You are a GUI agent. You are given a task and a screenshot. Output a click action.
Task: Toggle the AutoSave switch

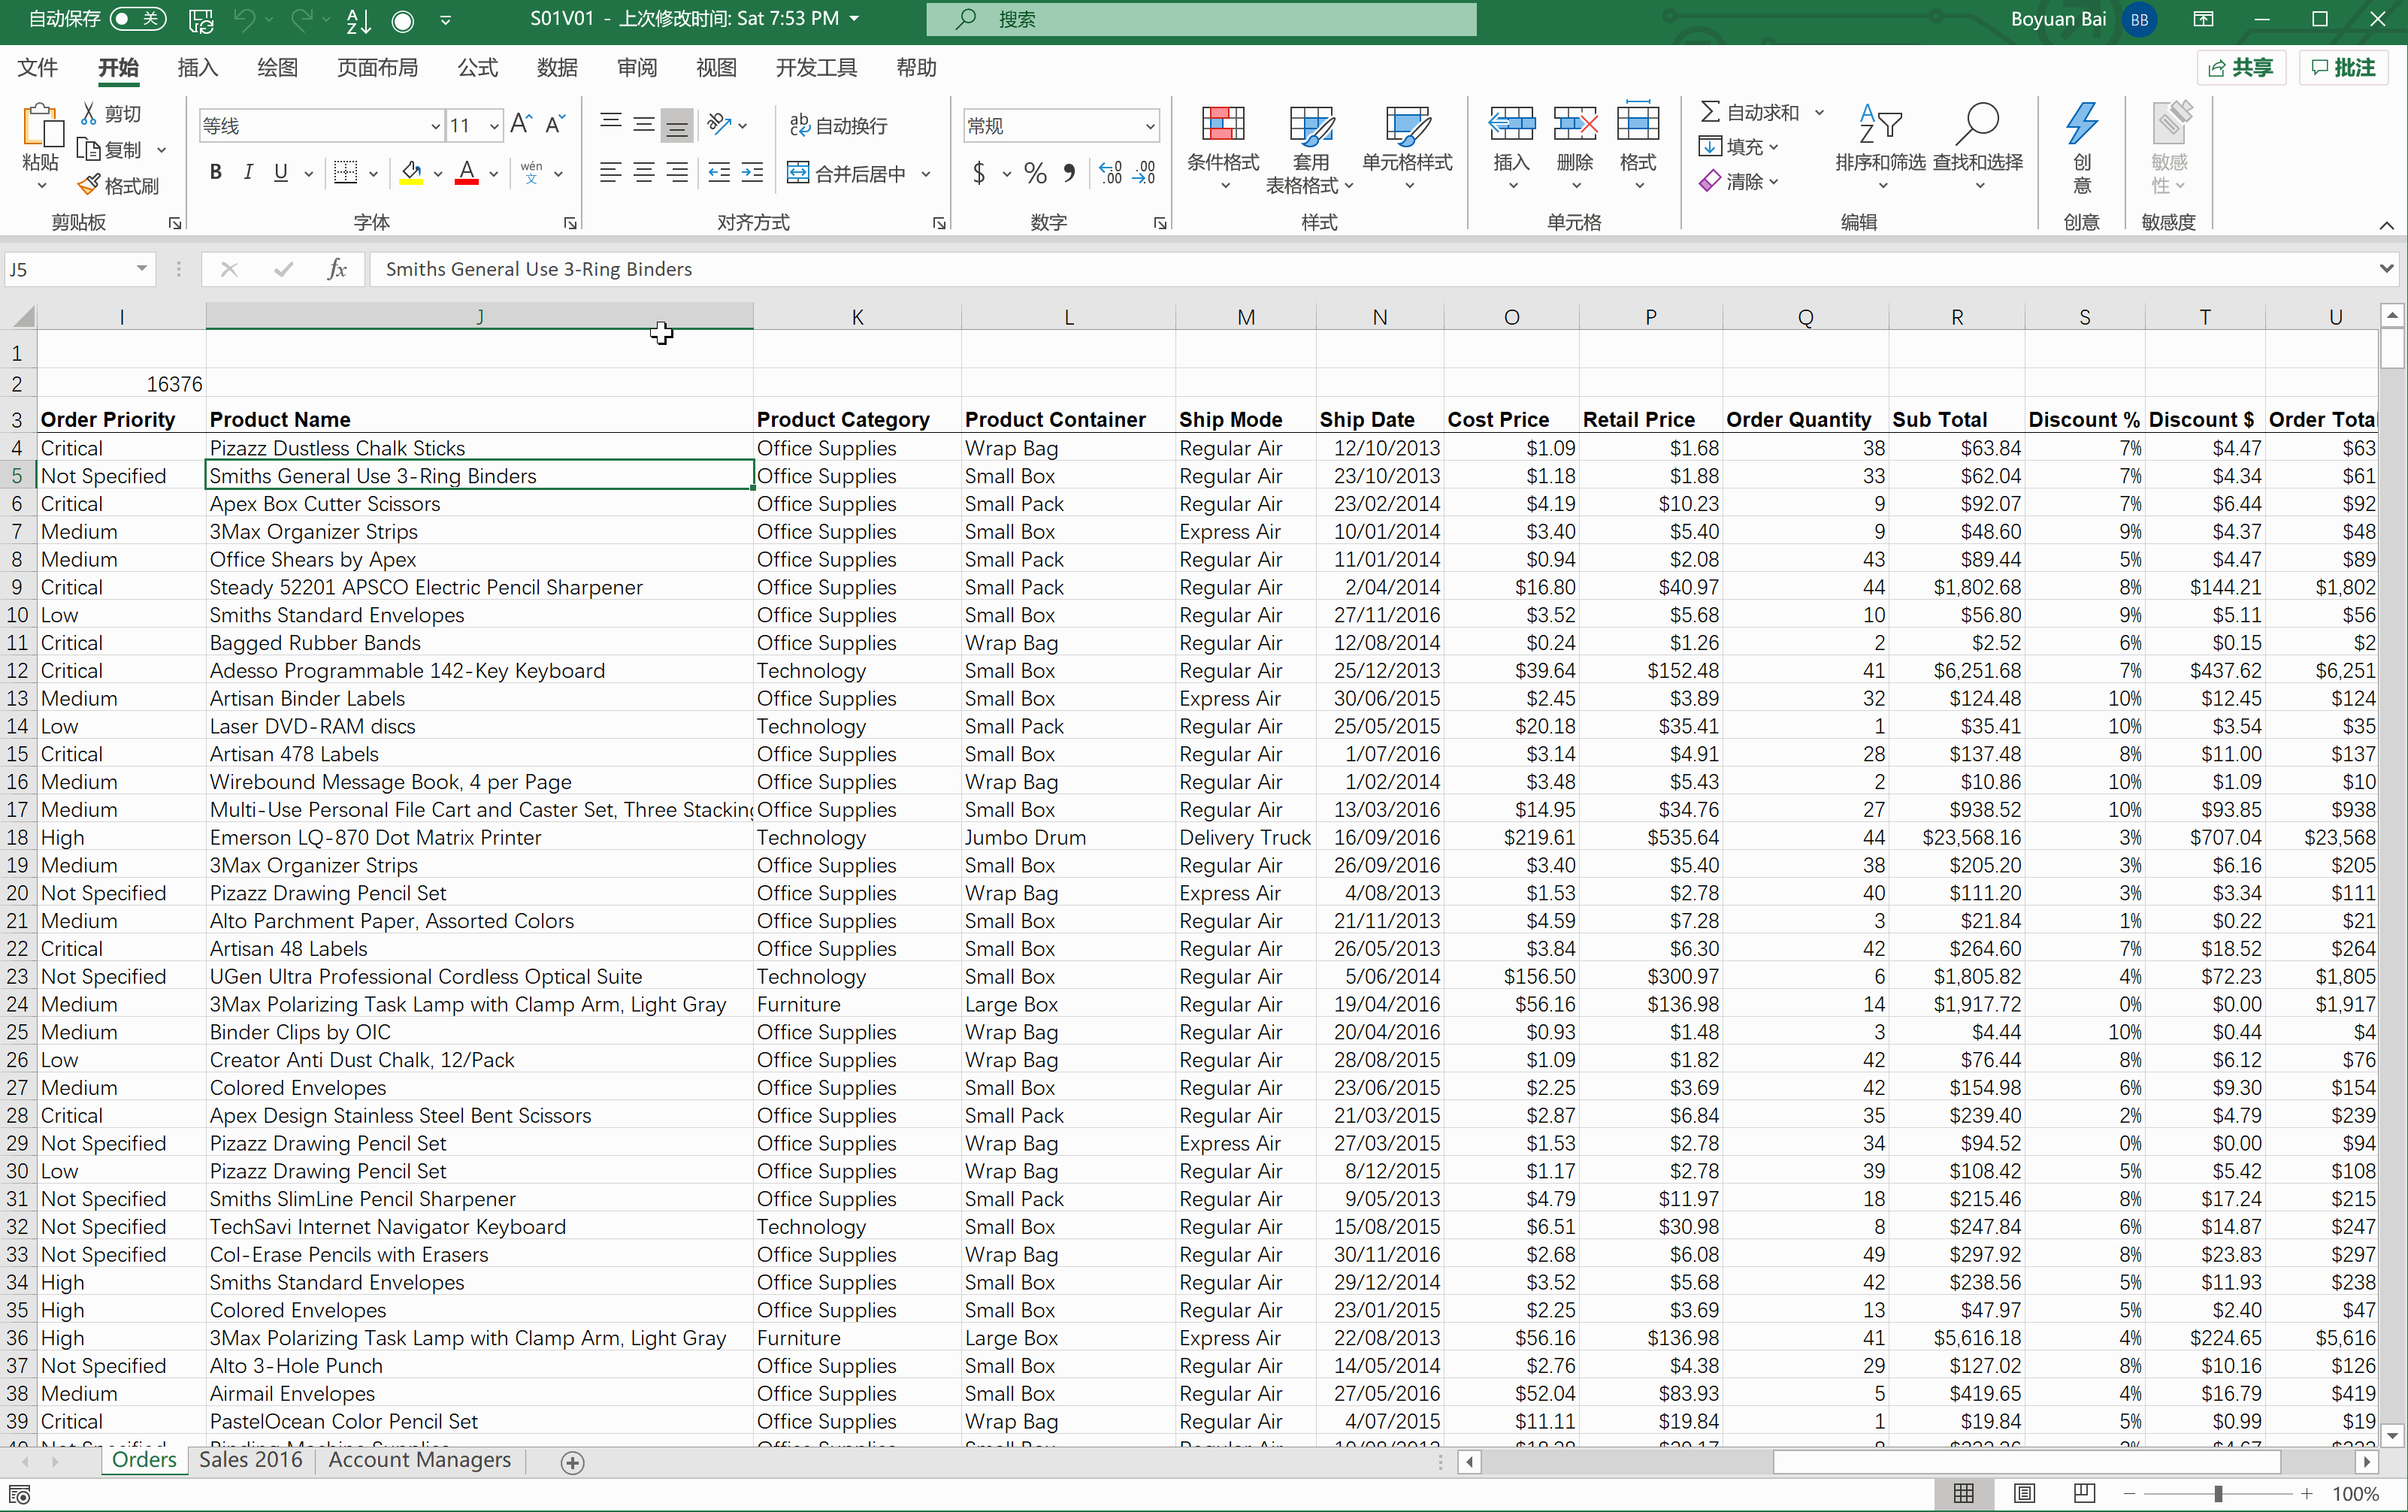coord(137,19)
